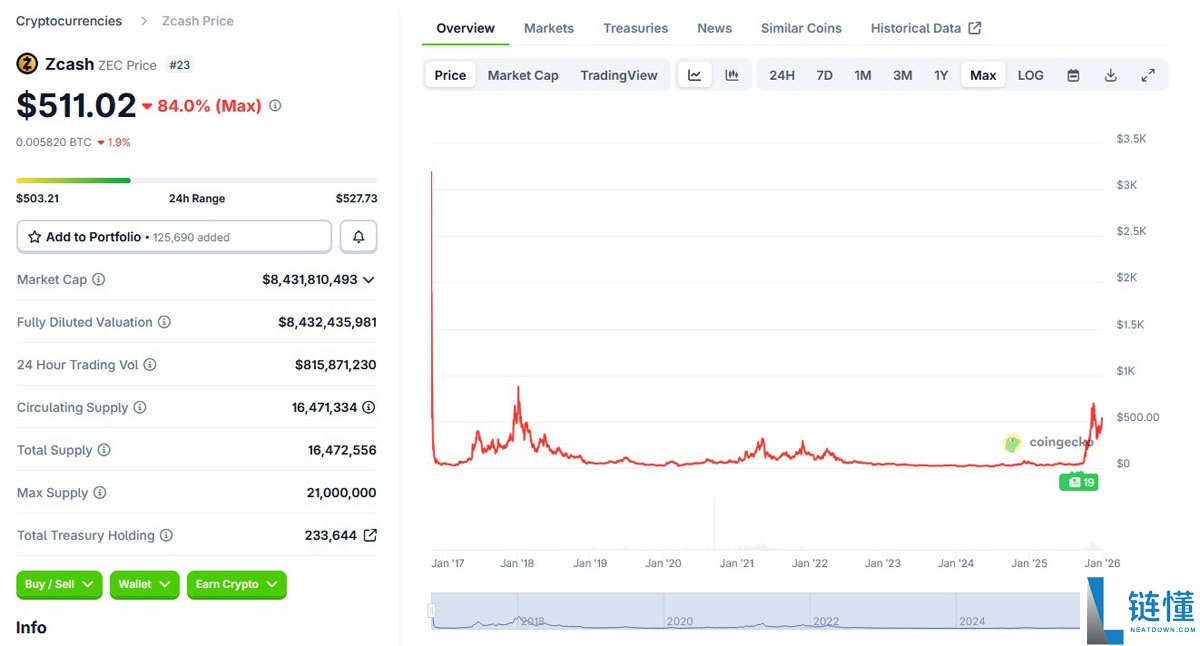The width and height of the screenshot is (1200, 646).
Task: Select the Price chart toggle
Action: [450, 75]
